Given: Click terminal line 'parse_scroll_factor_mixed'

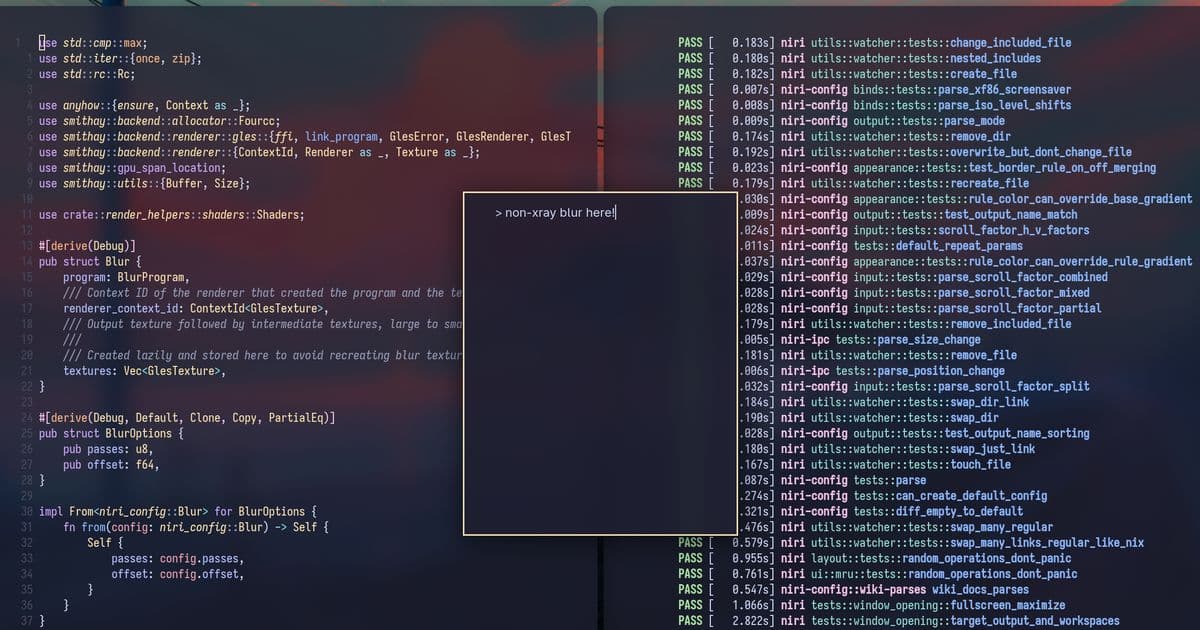Looking at the screenshot, I should coord(1013,293).
